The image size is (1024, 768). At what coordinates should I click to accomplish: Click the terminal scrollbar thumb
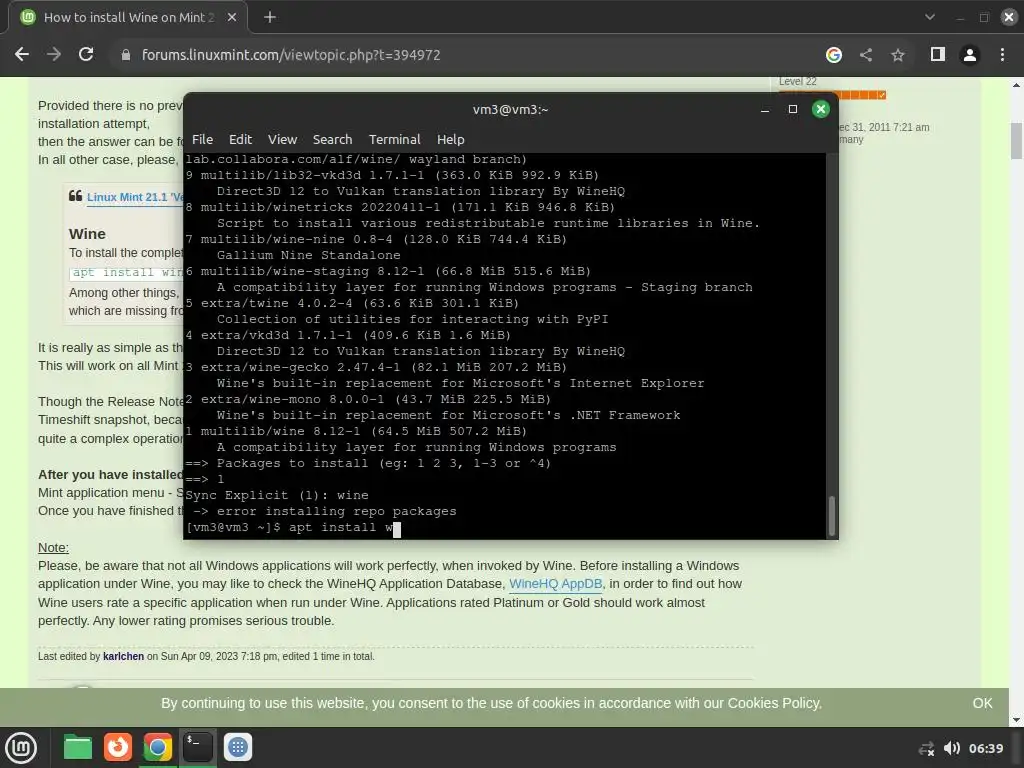pyautogui.click(x=832, y=516)
